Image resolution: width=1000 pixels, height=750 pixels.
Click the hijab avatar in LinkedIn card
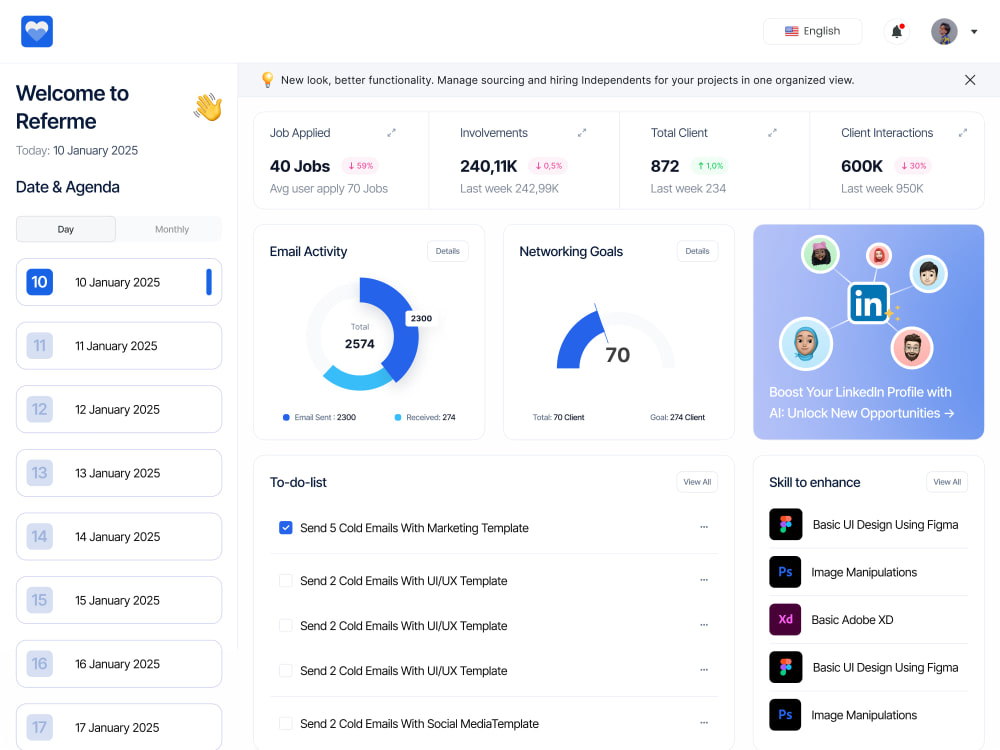click(x=805, y=344)
